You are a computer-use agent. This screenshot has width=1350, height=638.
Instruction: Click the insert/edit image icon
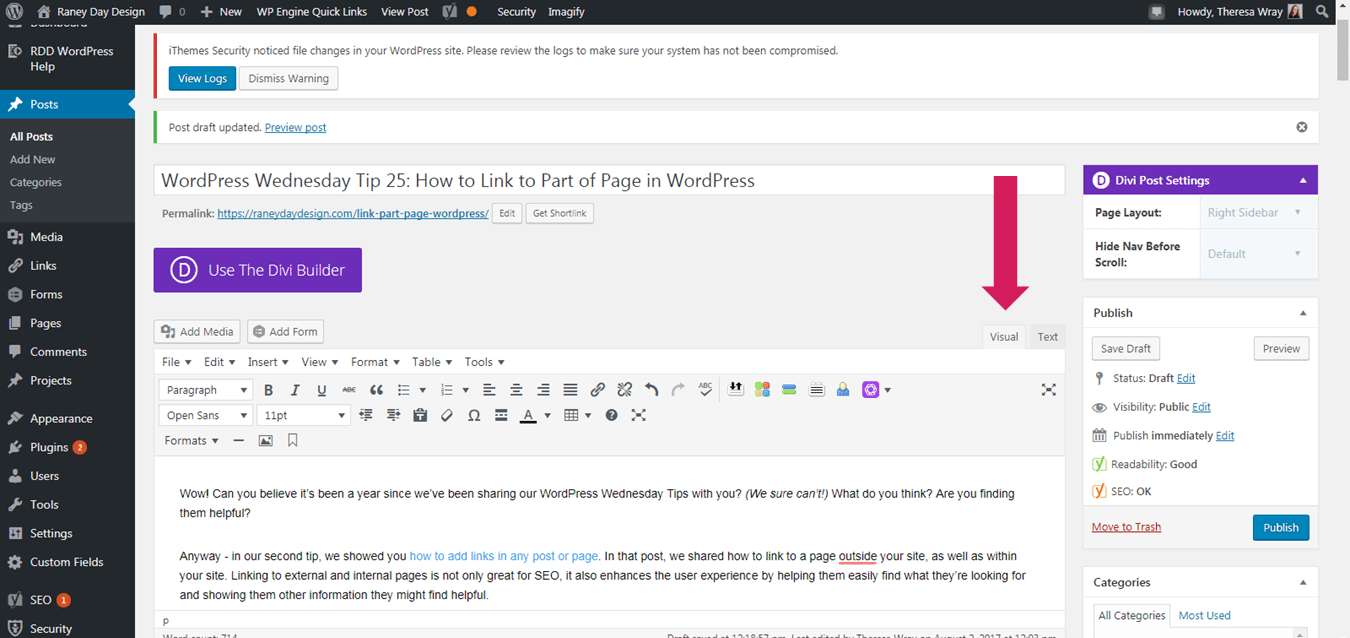(x=266, y=440)
